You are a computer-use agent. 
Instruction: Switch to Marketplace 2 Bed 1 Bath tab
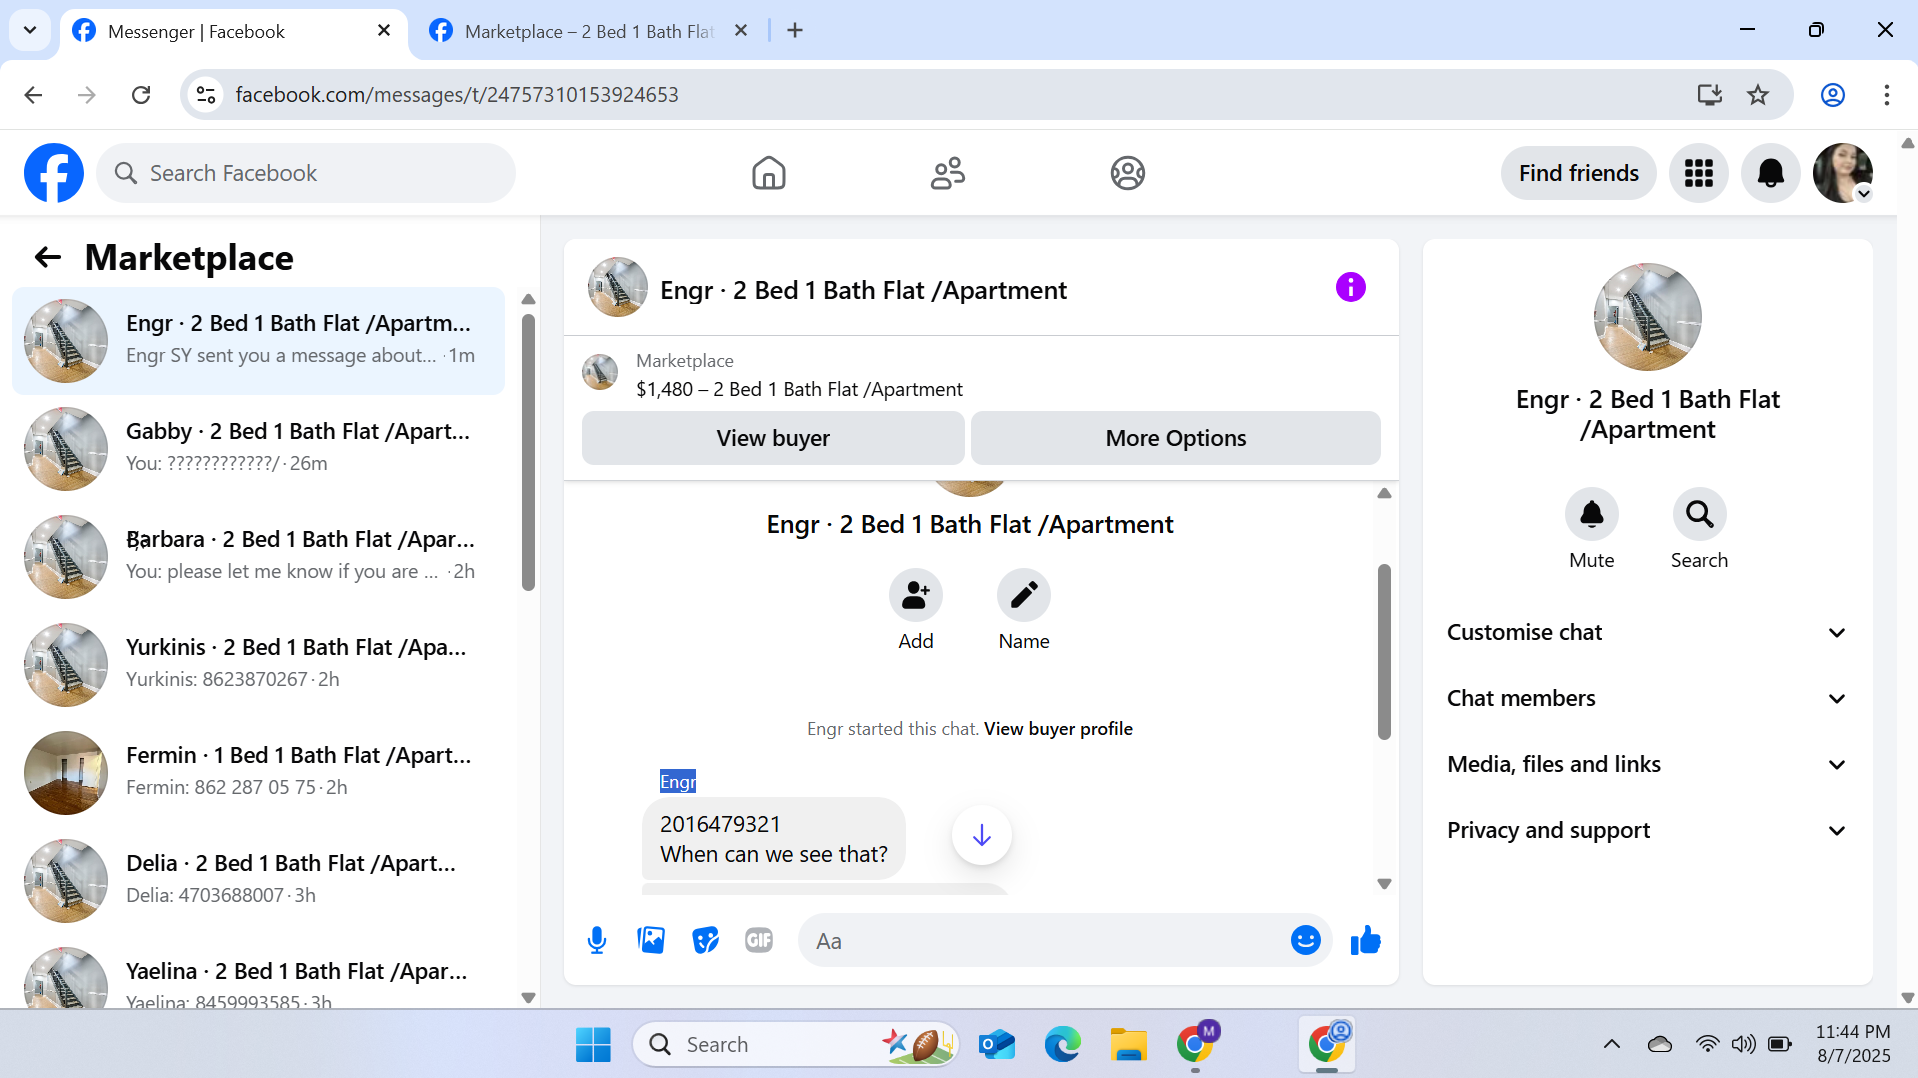point(588,31)
